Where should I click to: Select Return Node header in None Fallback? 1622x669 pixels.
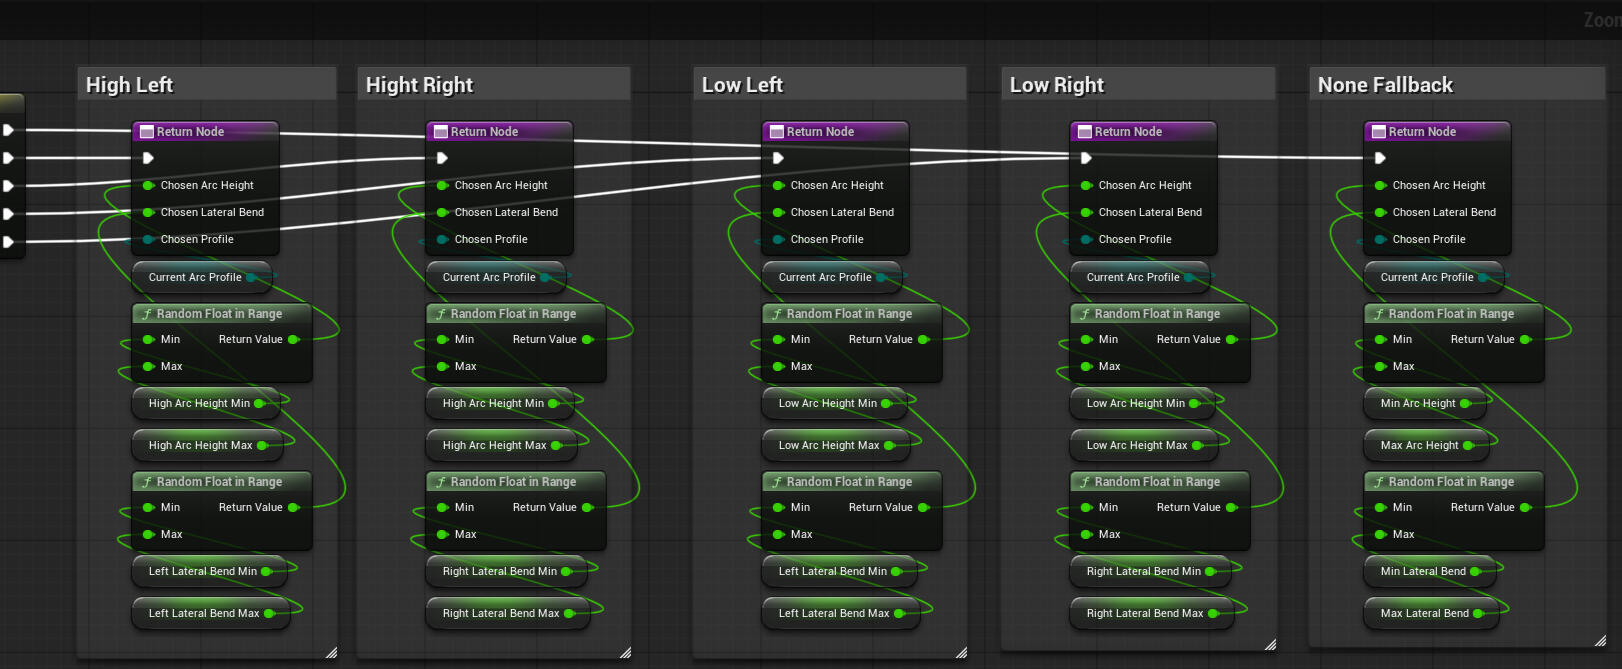(x=1437, y=132)
